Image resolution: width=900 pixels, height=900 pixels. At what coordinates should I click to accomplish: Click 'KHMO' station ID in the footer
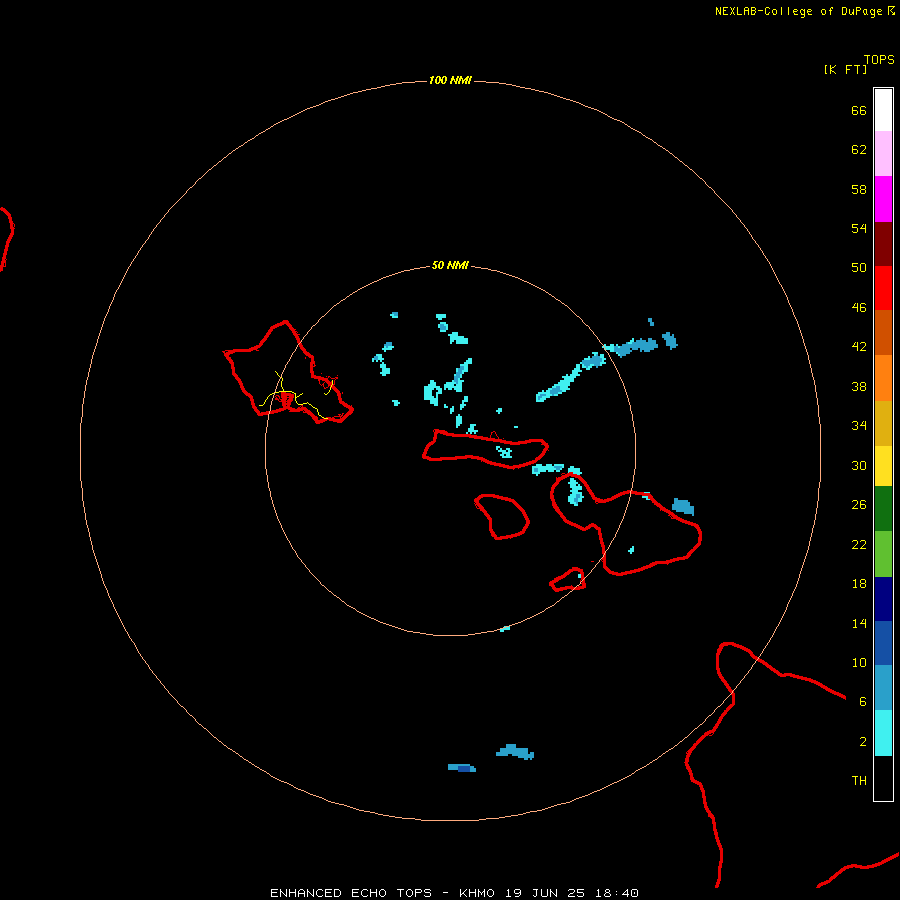476,893
